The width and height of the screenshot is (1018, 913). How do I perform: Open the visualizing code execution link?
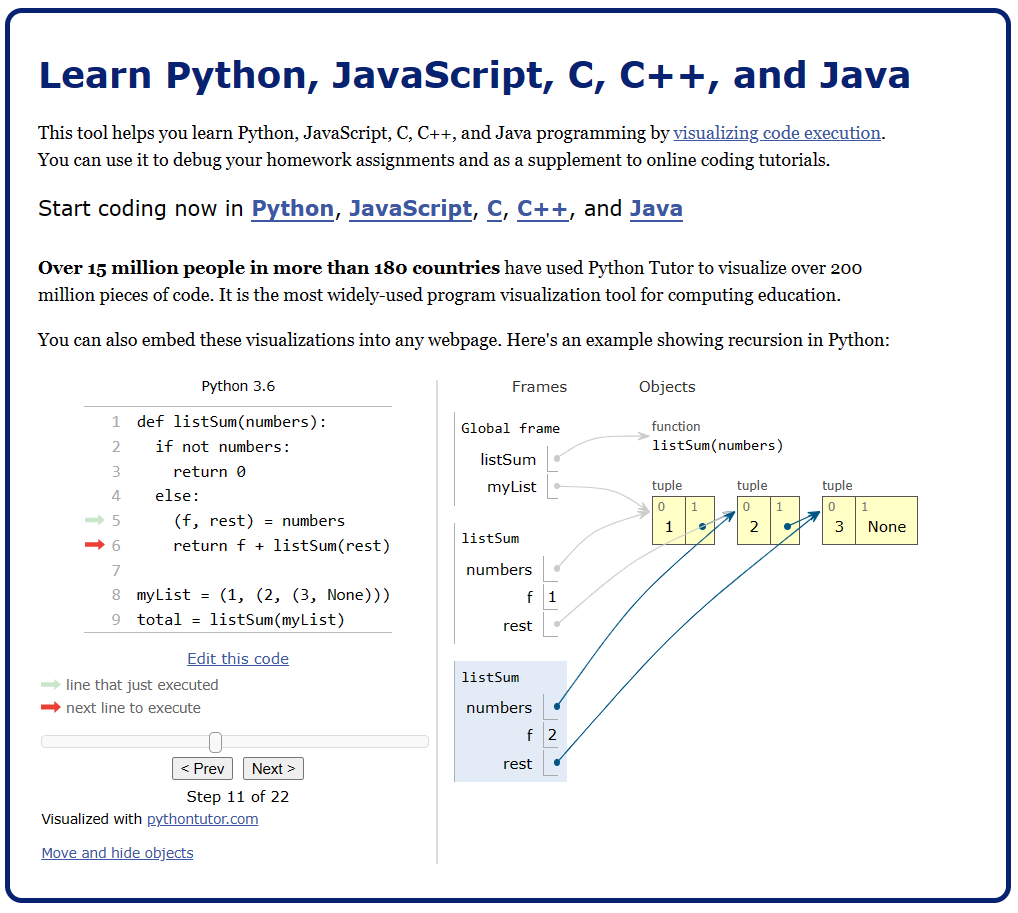point(776,133)
